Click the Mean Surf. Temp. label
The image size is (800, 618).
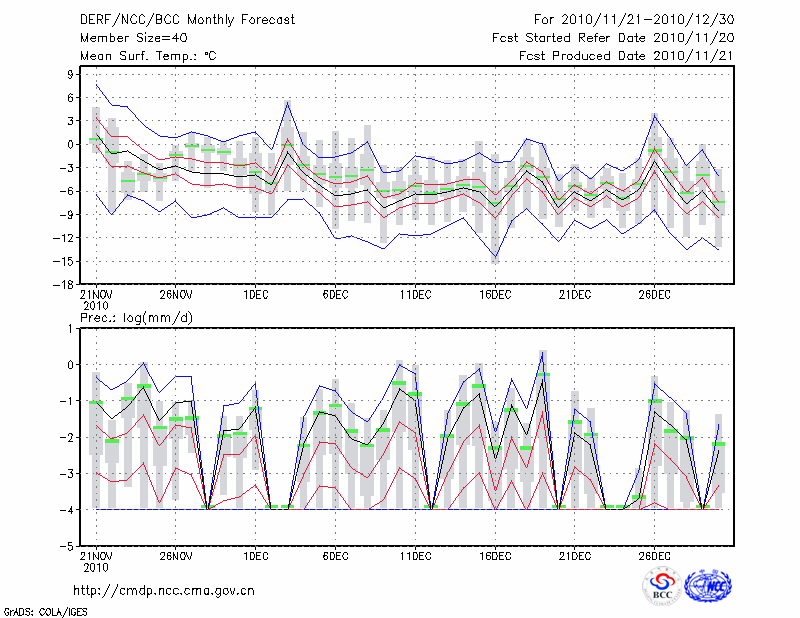click(x=147, y=56)
